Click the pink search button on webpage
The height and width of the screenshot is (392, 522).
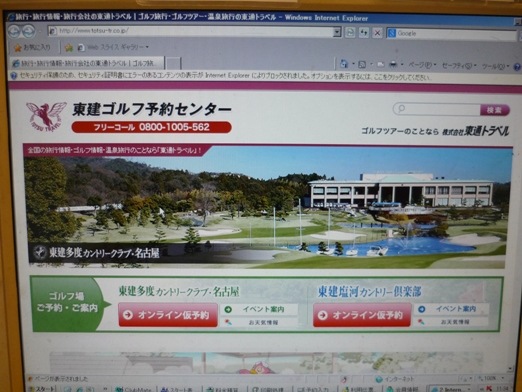495,110
